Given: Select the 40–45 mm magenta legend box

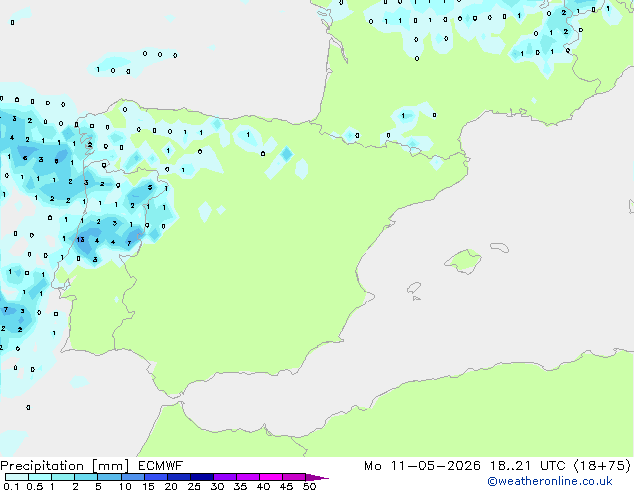Looking at the screenshot, I should [271, 477].
